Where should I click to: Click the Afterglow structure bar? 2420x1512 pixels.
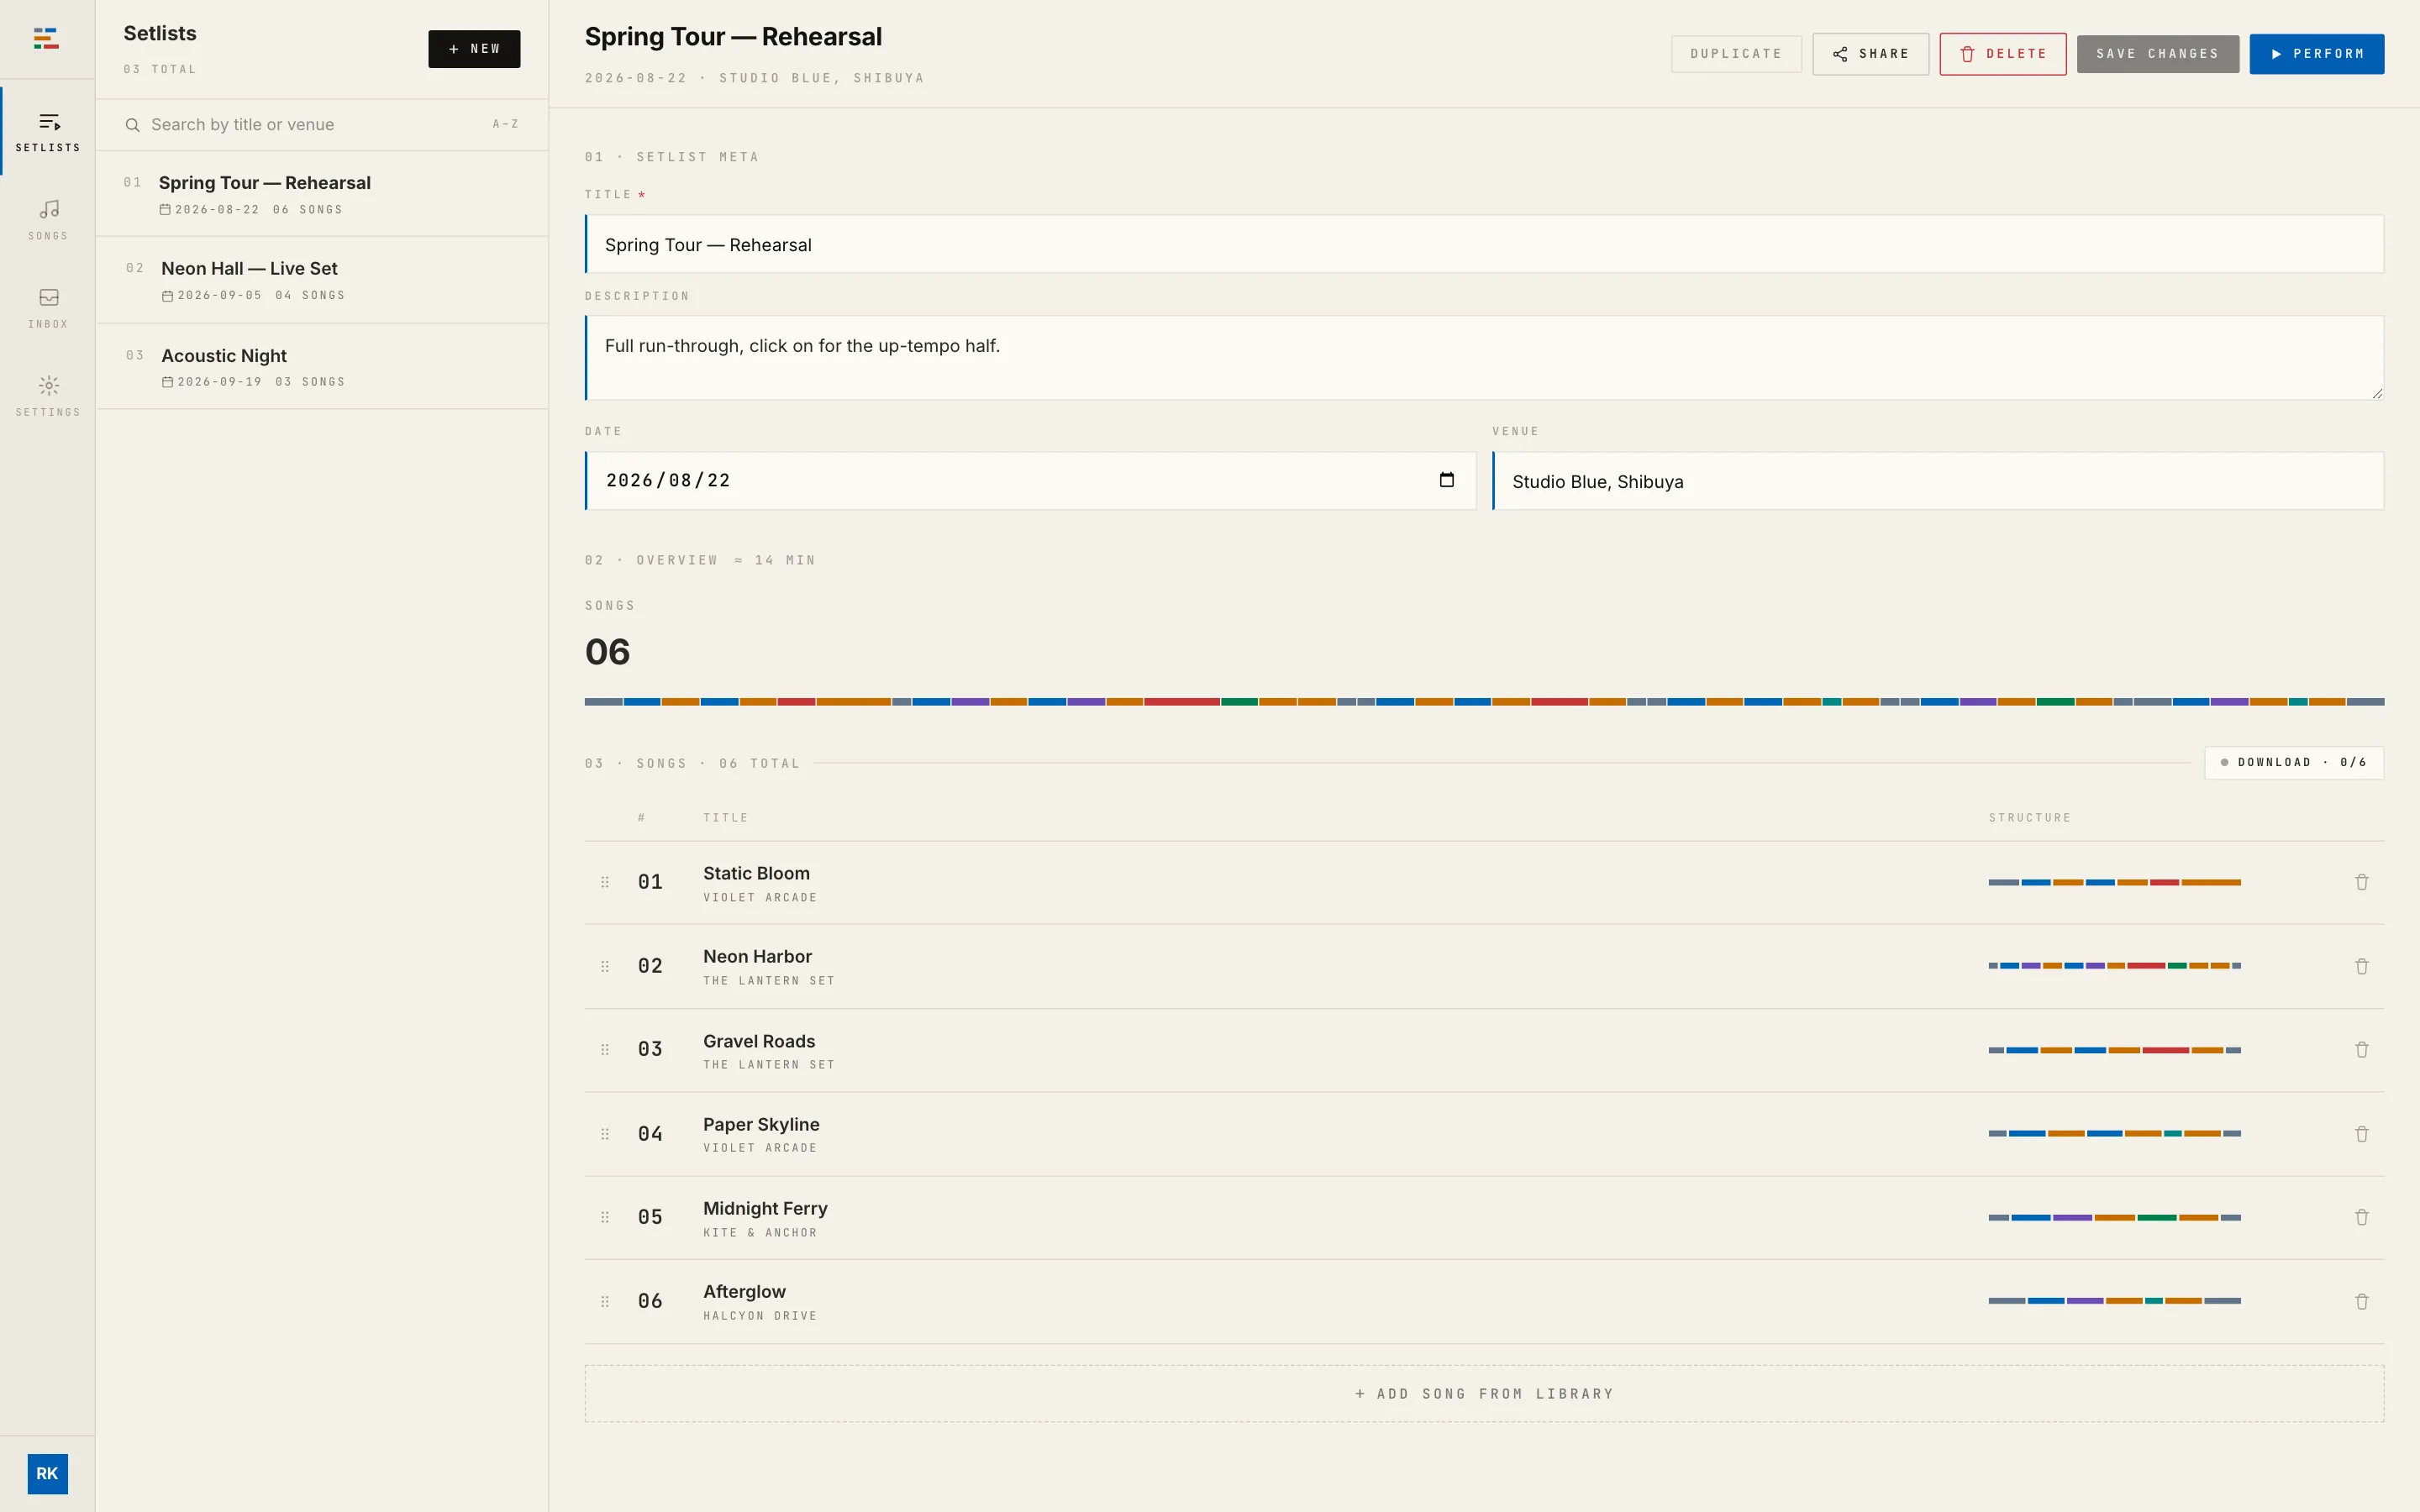(x=2114, y=1301)
